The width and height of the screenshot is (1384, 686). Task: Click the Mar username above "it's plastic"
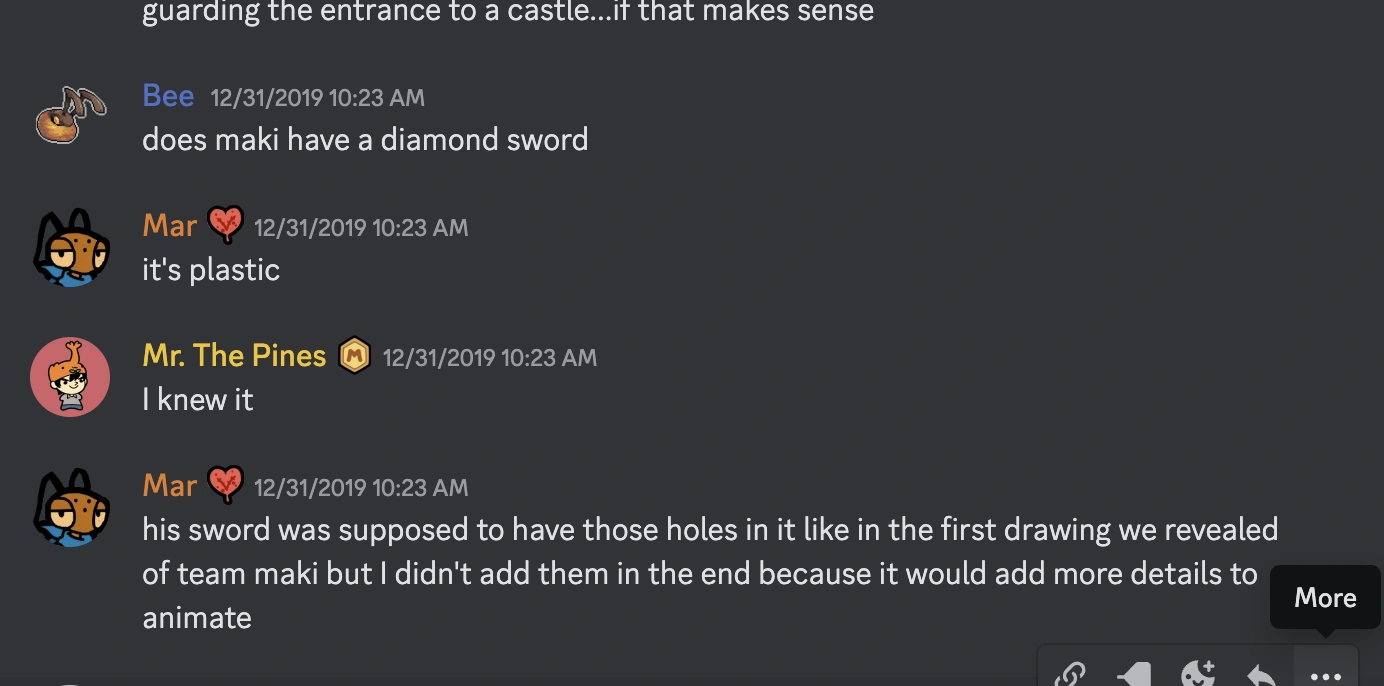coord(169,226)
